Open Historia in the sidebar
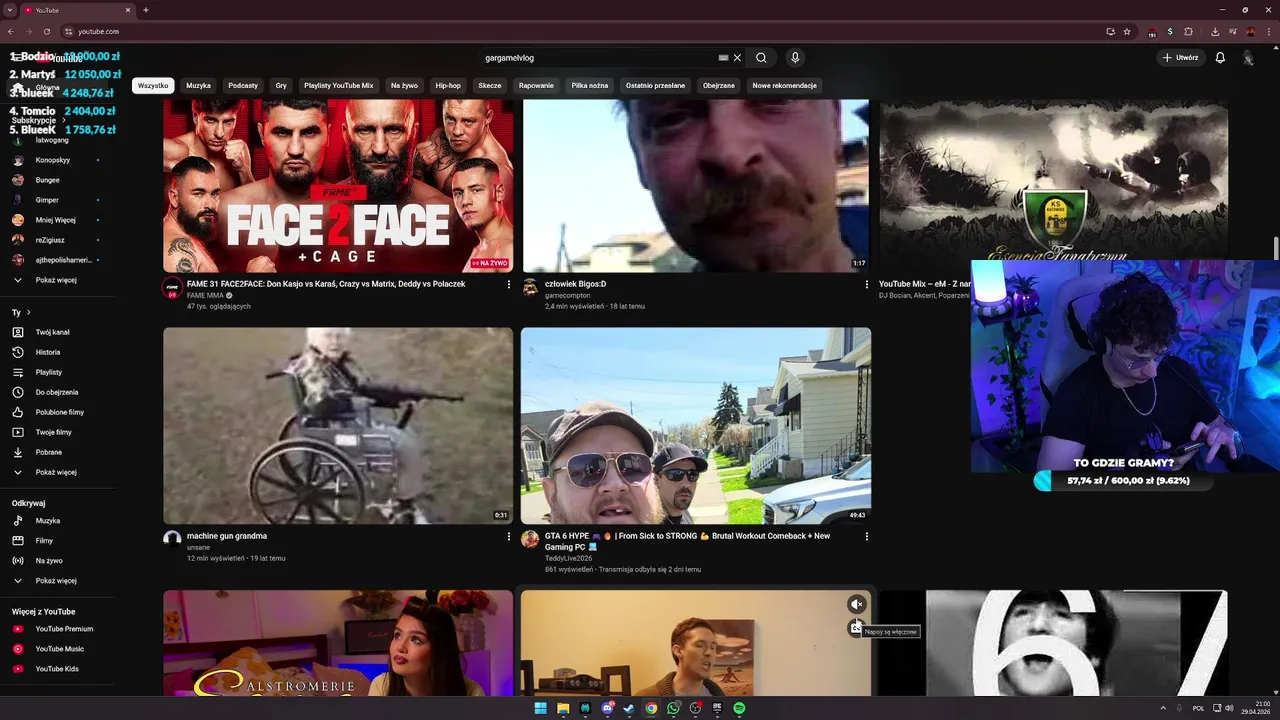The image size is (1280, 720). click(x=47, y=352)
